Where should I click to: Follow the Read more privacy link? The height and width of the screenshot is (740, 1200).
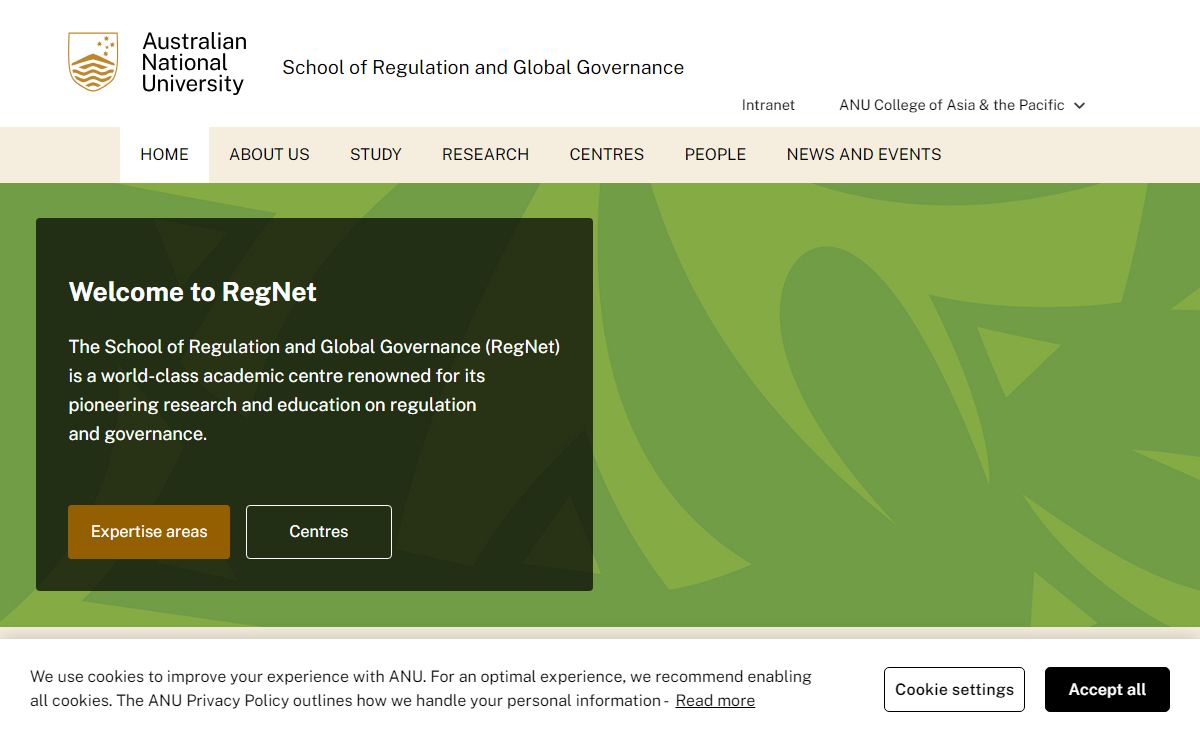(x=715, y=701)
